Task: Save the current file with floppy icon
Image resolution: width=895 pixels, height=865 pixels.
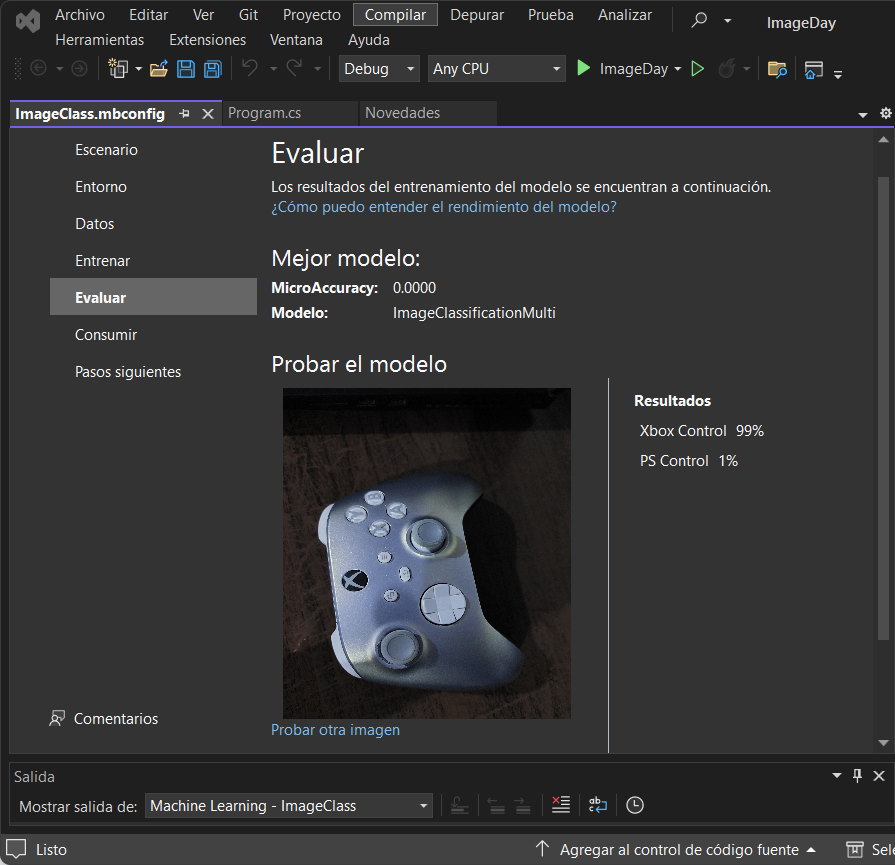Action: pyautogui.click(x=186, y=69)
